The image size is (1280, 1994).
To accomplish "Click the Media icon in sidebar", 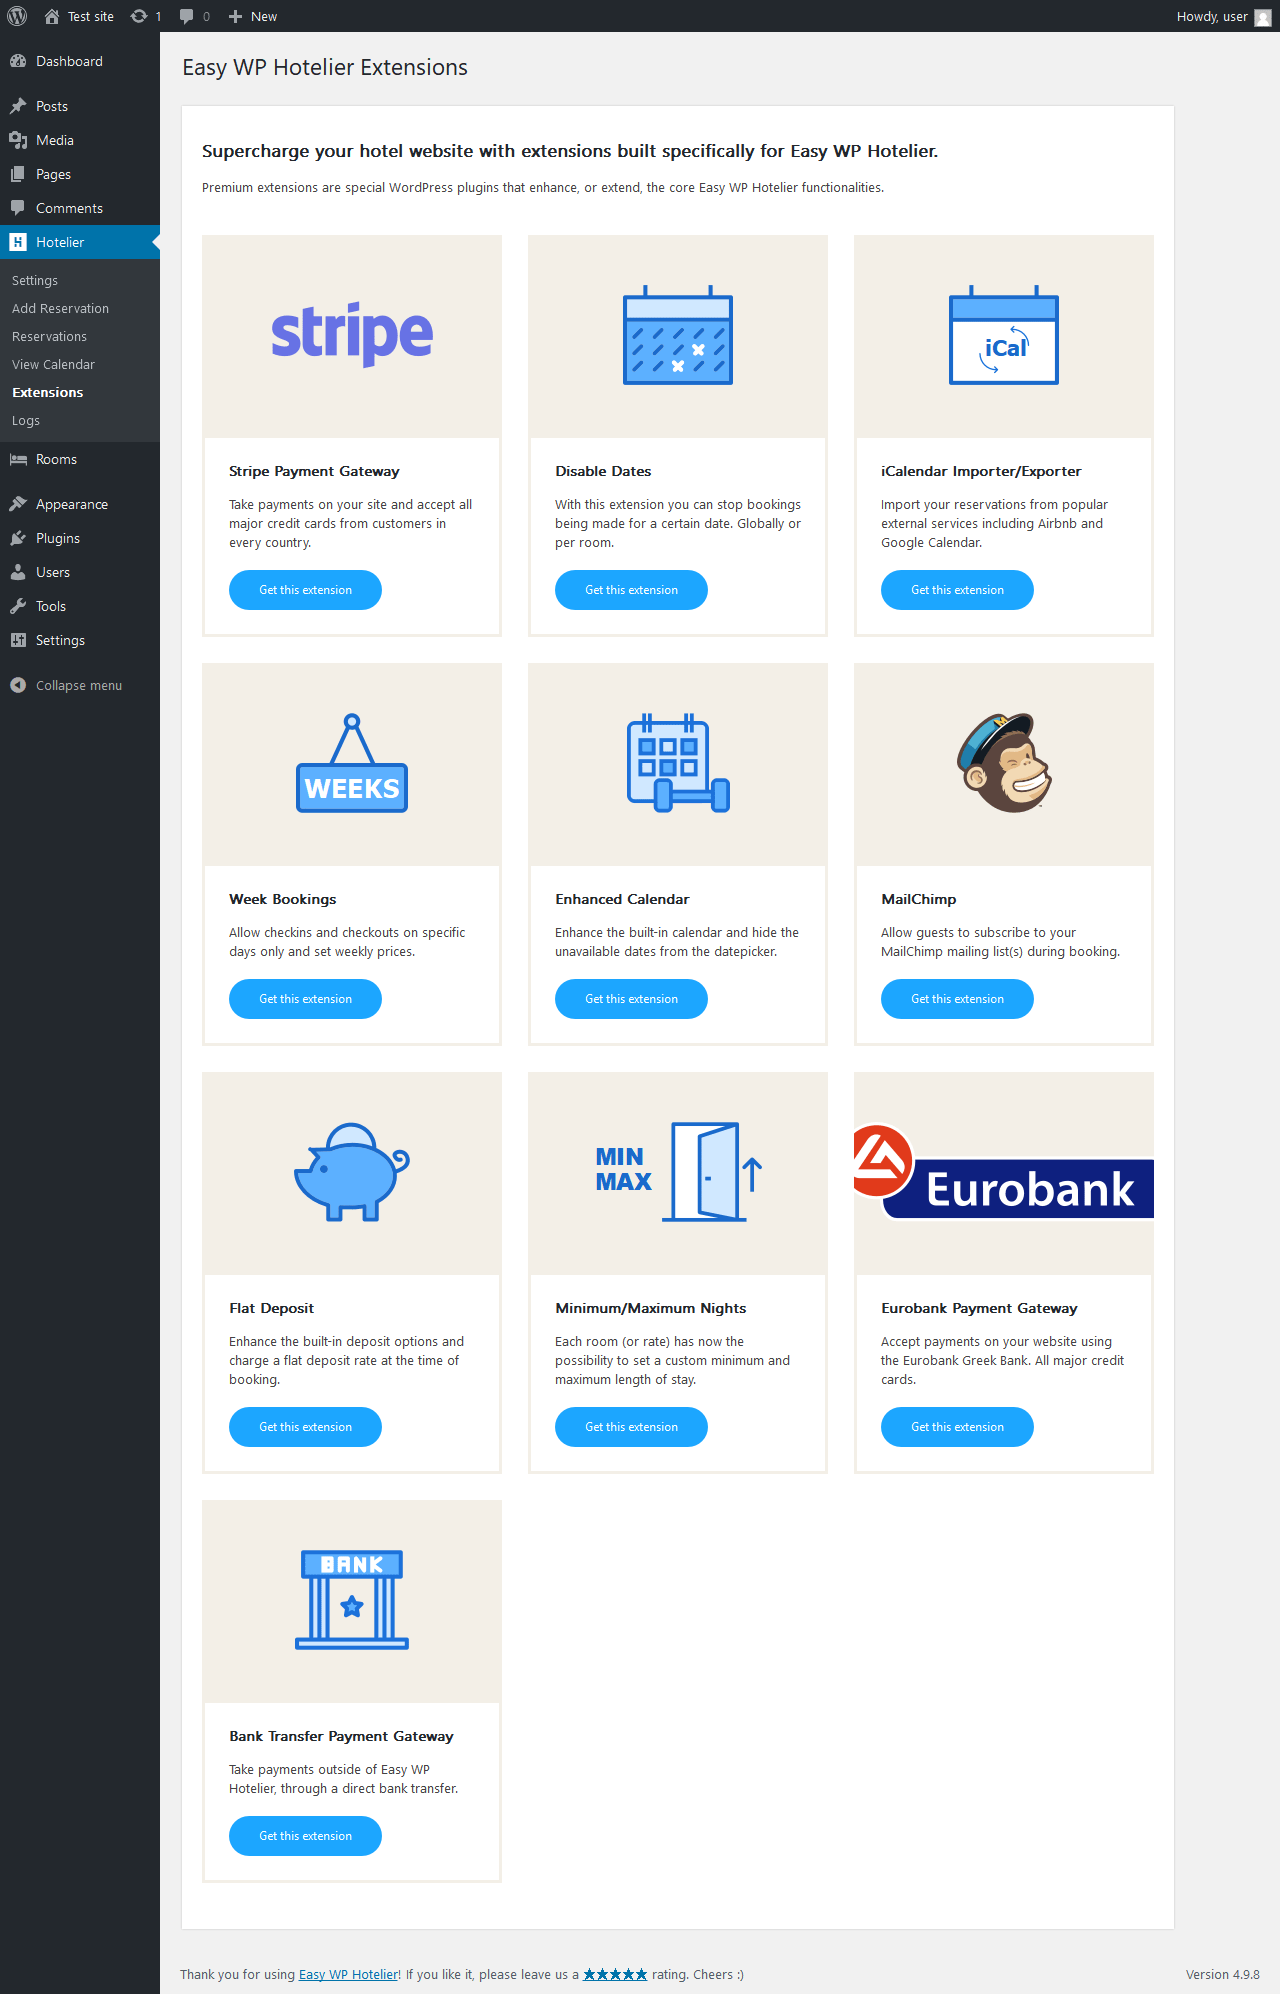I will [x=18, y=140].
